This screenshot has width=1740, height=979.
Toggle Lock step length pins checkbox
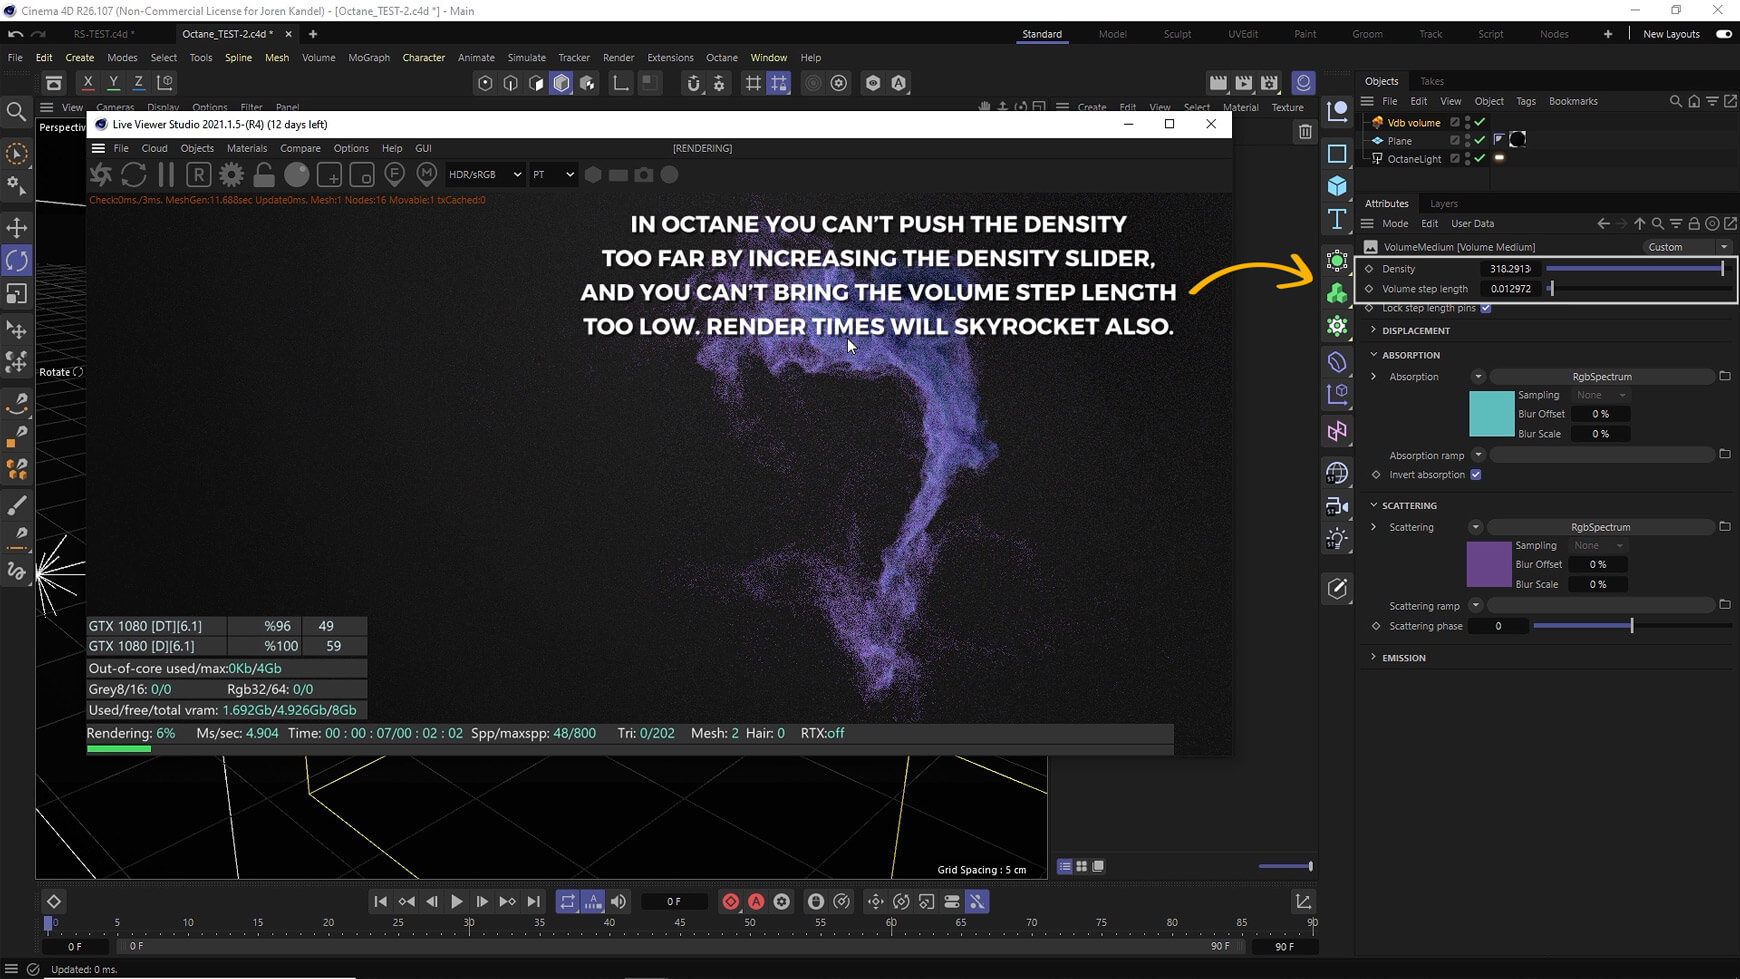coord(1486,308)
